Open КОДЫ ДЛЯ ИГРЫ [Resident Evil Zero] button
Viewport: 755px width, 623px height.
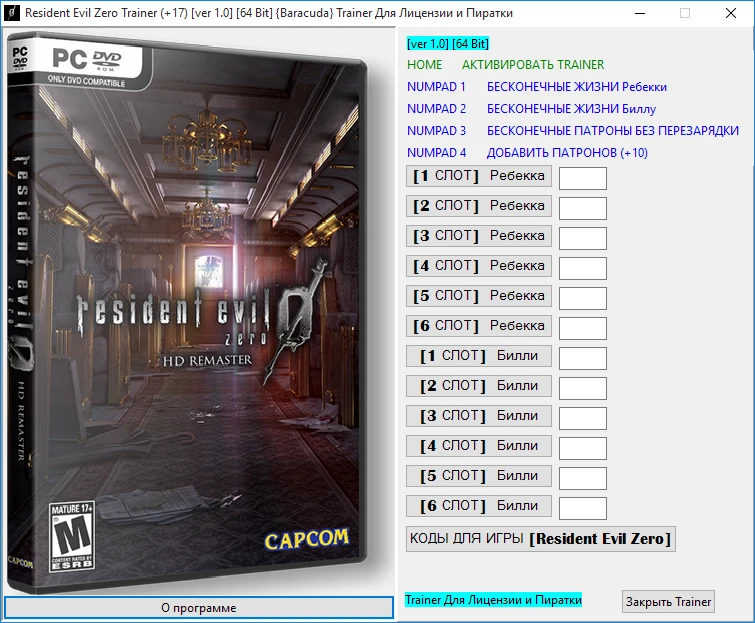pyautogui.click(x=541, y=539)
